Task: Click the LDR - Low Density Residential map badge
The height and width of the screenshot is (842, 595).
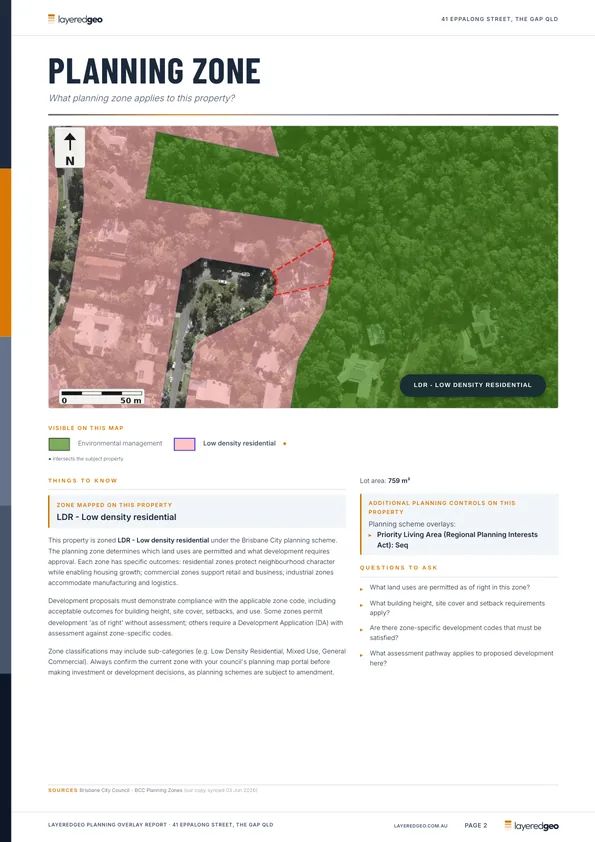Action: pyautogui.click(x=473, y=385)
